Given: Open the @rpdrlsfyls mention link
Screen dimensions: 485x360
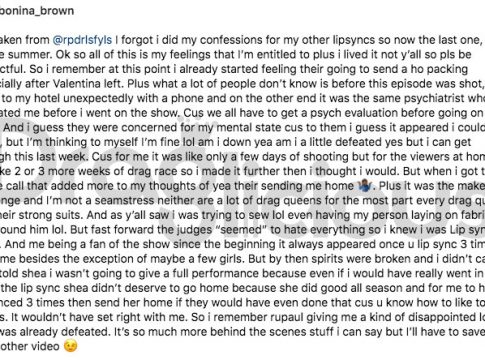Looking at the screenshot, I should pyautogui.click(x=82, y=40).
